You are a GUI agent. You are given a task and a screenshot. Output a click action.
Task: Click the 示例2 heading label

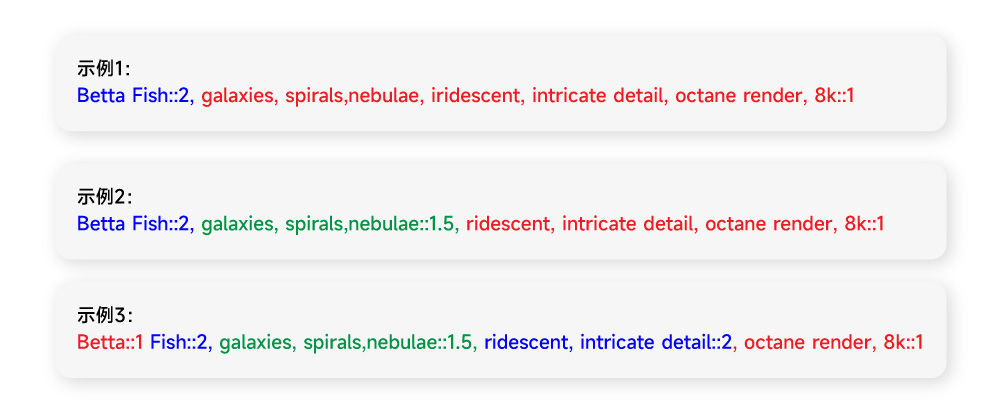(x=105, y=197)
